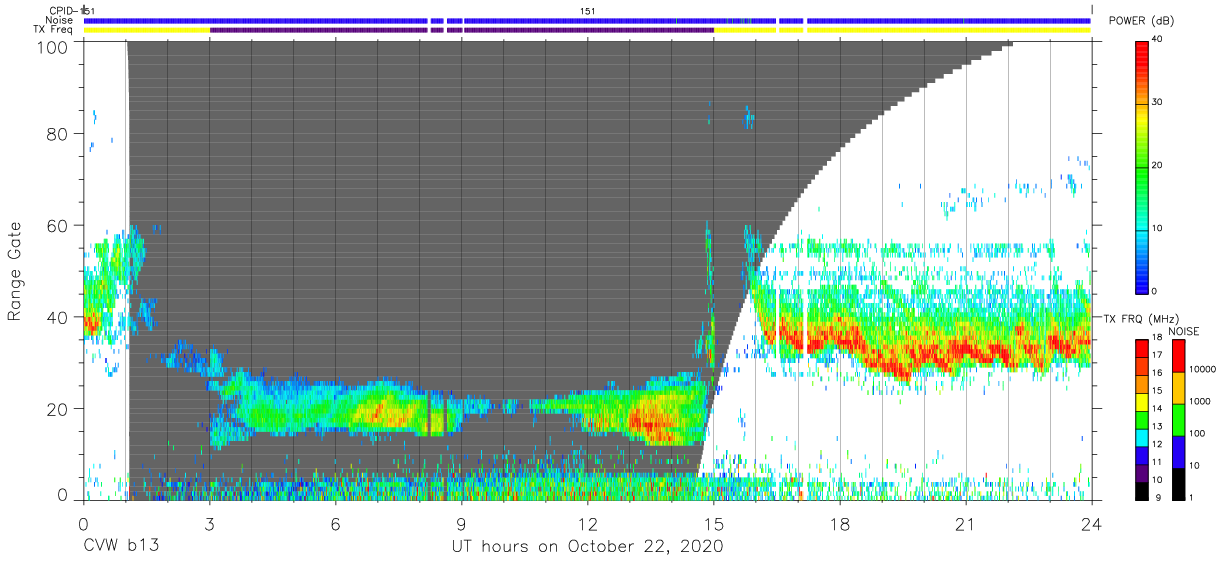Click the blue Noise strip above the plot
Image resolution: width=1228 pixels, height=567 pixels.
point(587,20)
